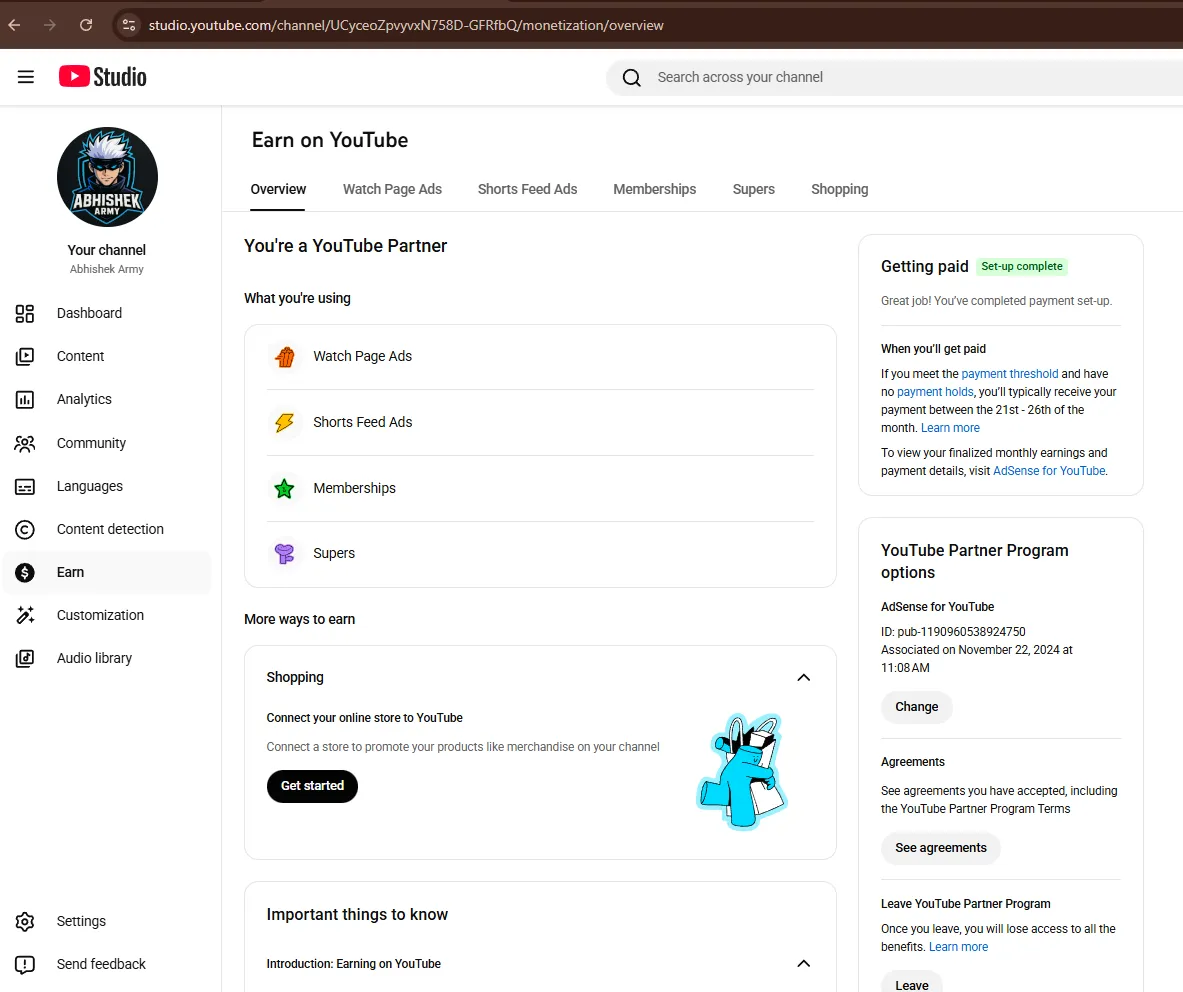
Task: Go to Analytics in the sidebar
Action: [x=84, y=399]
